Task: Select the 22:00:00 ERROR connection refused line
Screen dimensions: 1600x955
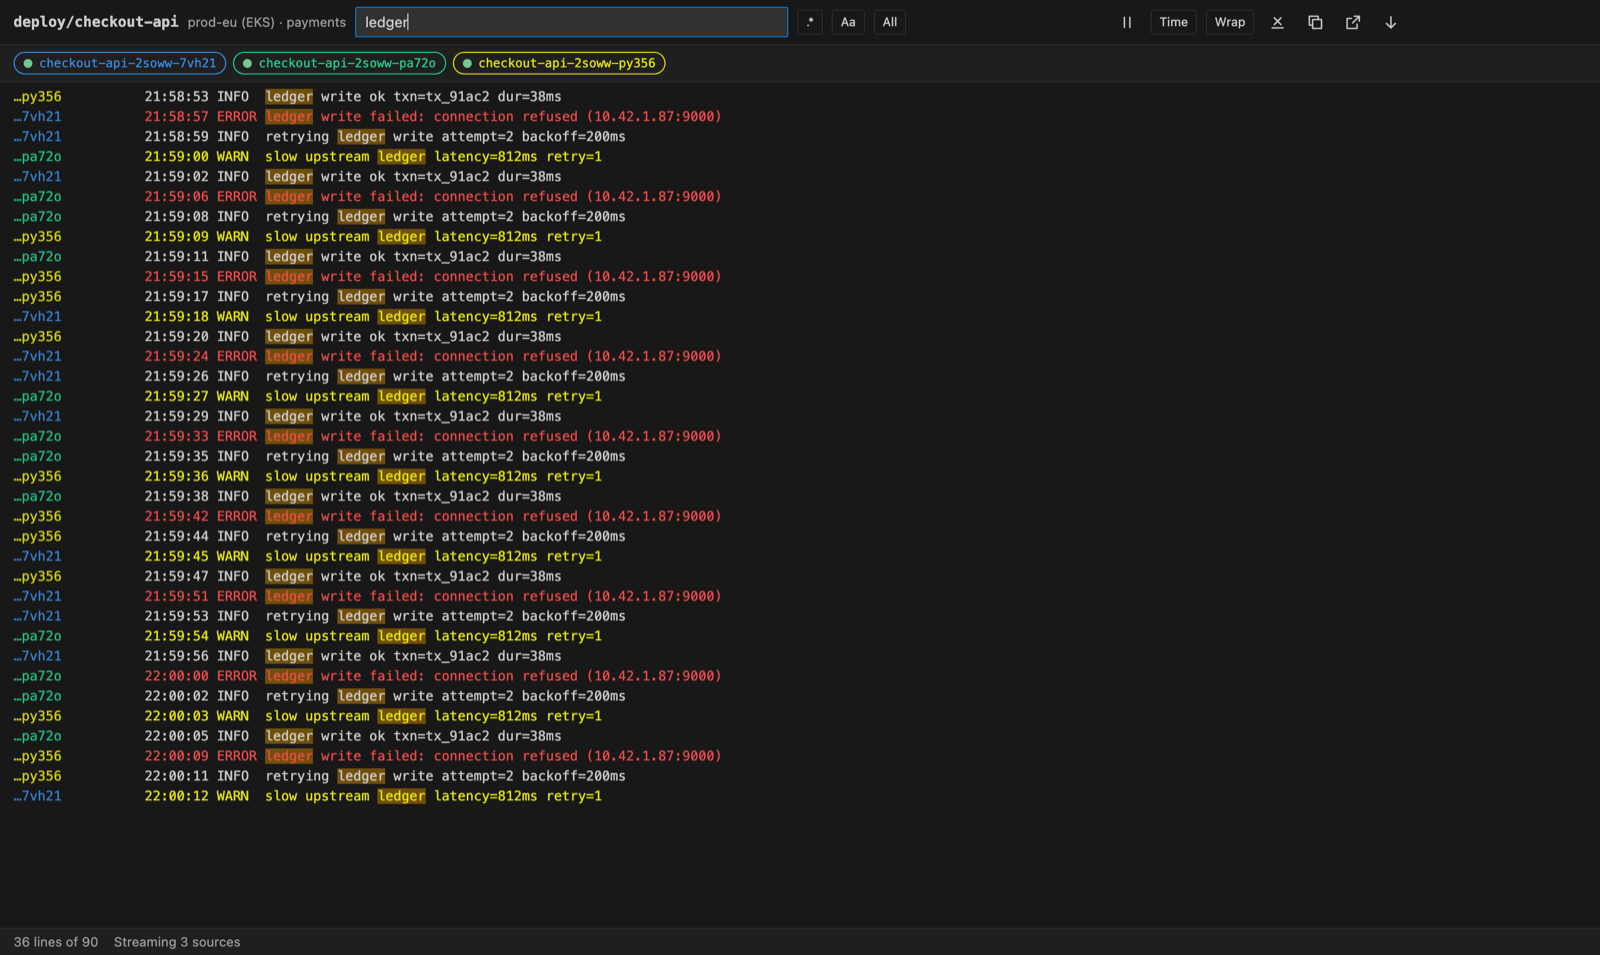Action: tap(800, 677)
